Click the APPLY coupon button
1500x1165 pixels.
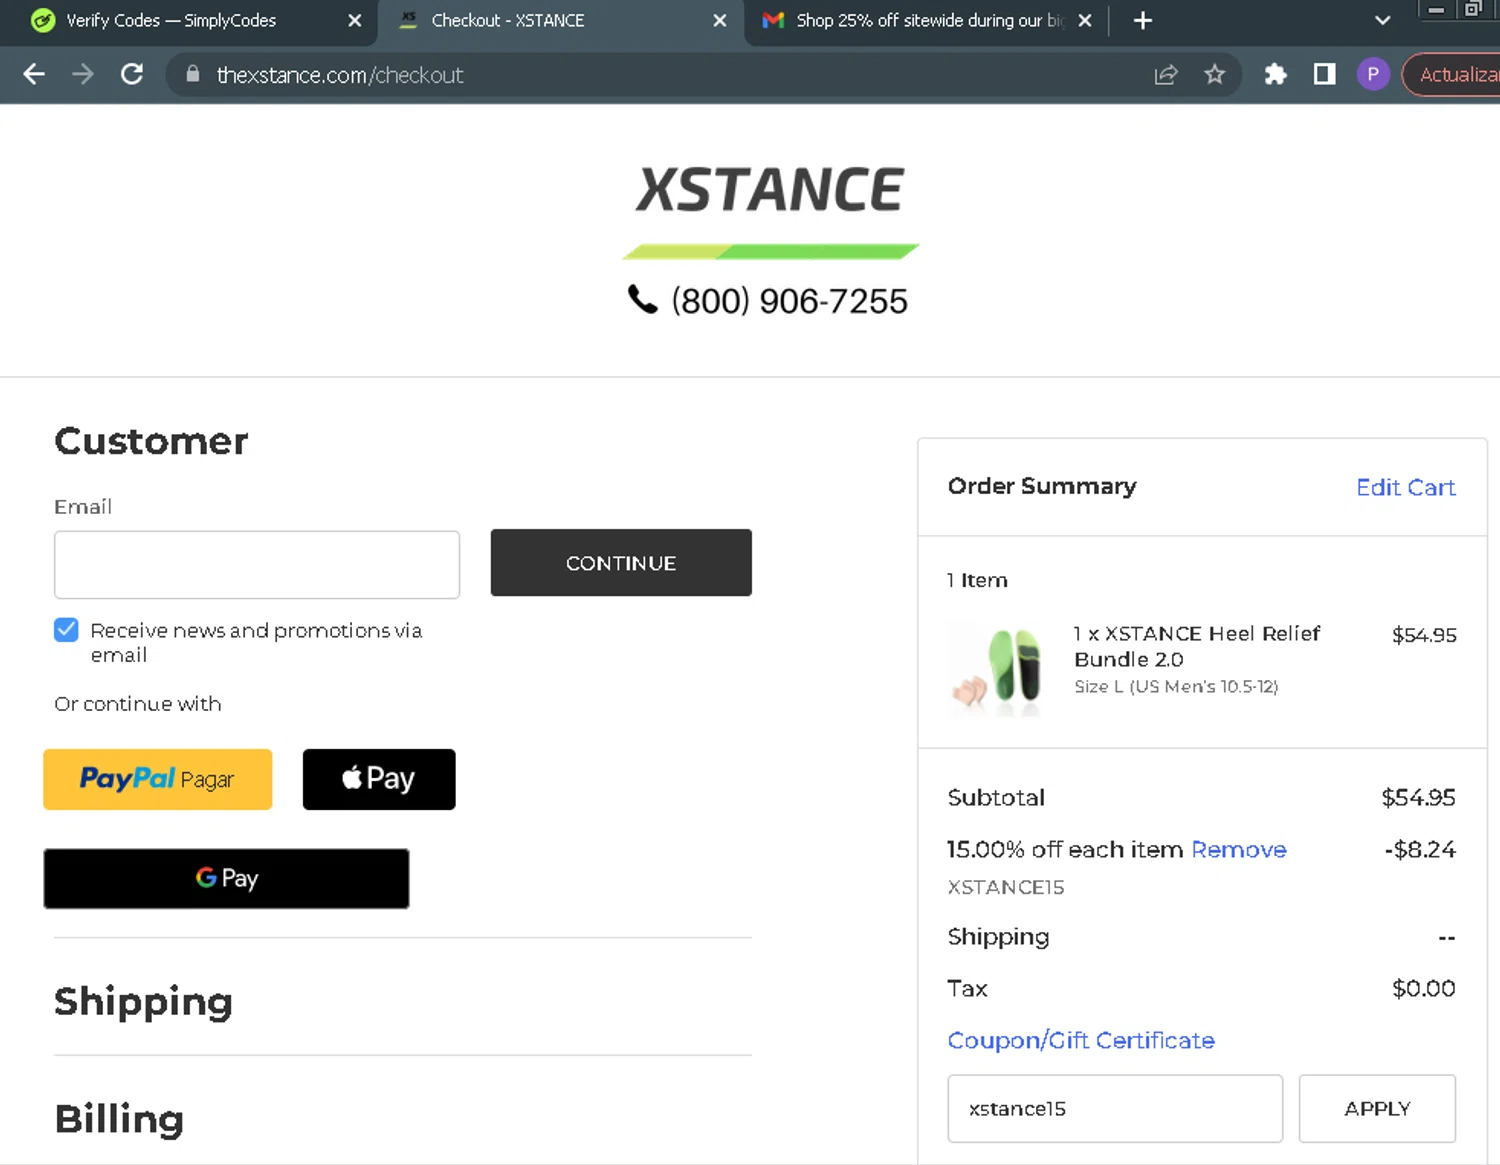pos(1377,1108)
